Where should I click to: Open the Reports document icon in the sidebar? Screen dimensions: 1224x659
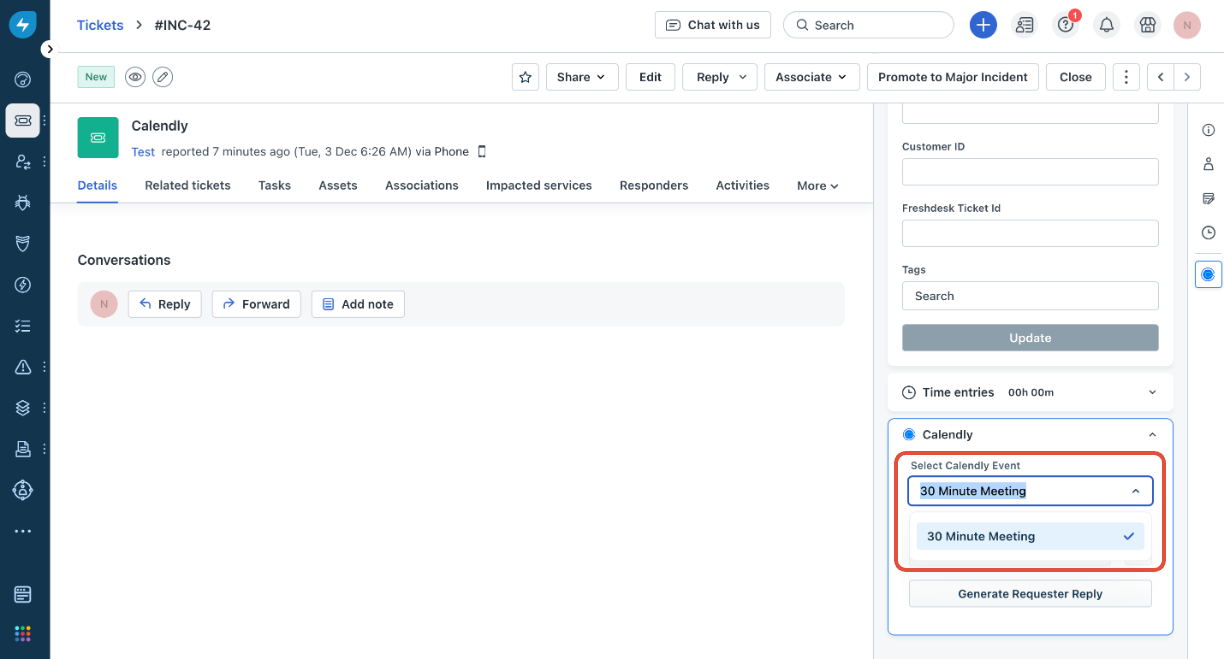tap(23, 449)
